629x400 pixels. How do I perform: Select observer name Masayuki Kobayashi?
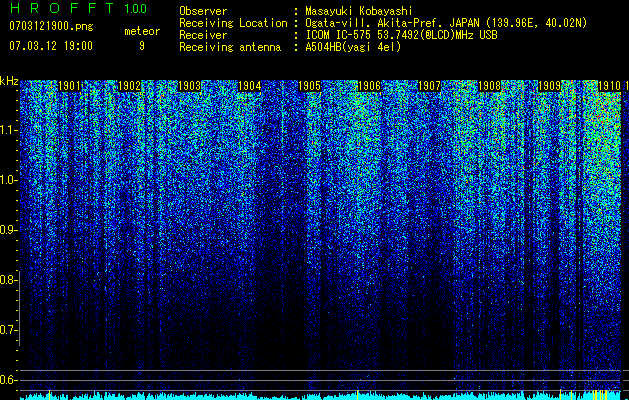coord(359,11)
